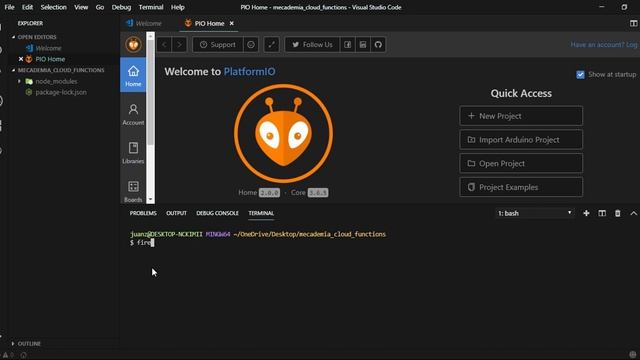Open the Go menu
The width and height of the screenshot is (640, 360).
[100, 7]
